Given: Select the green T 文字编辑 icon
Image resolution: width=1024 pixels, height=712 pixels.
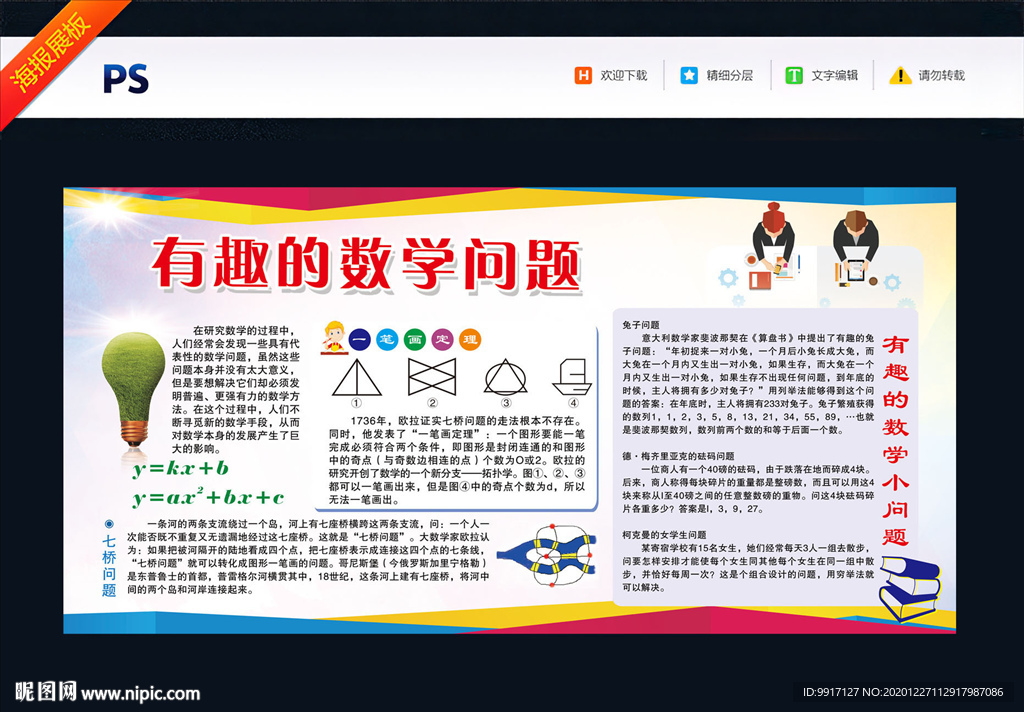Looking at the screenshot, I should pos(794,75).
